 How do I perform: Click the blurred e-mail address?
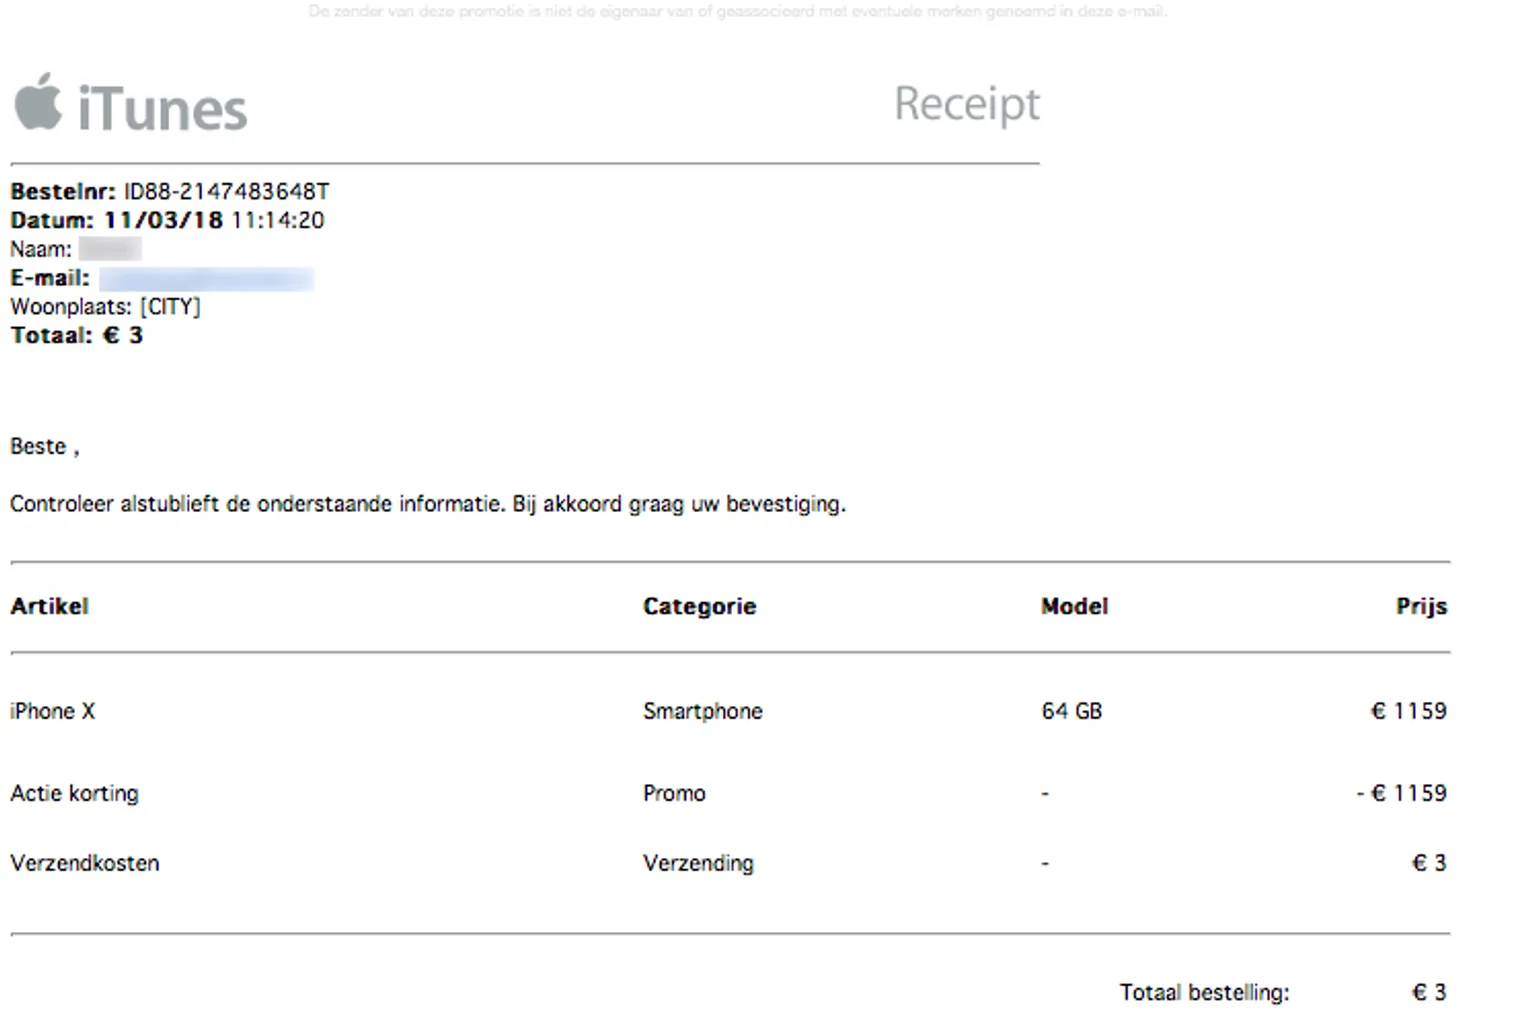click(206, 278)
